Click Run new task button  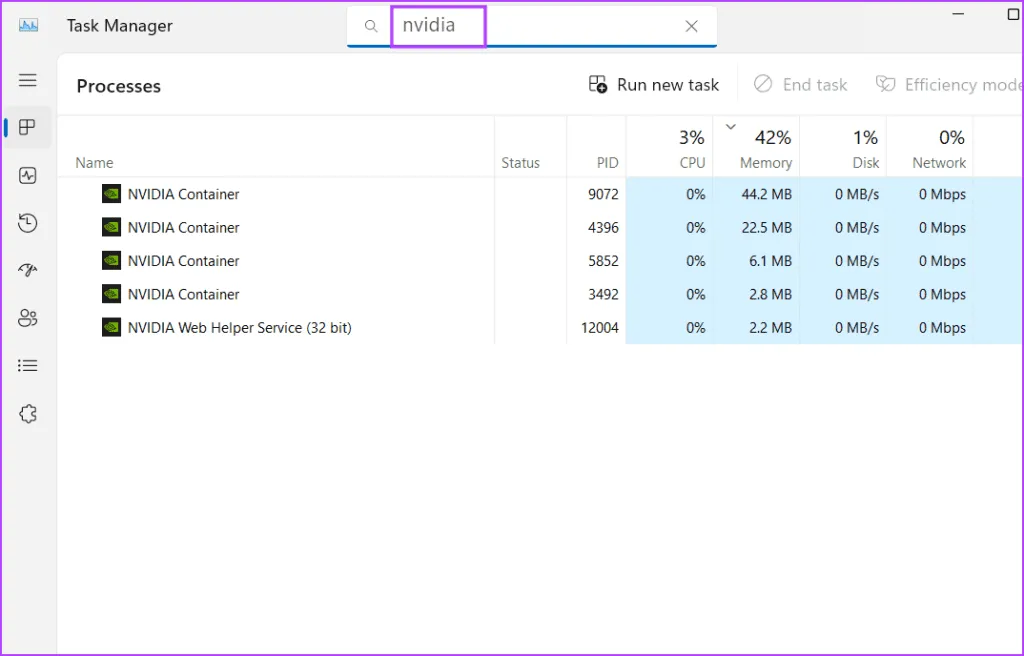point(654,85)
